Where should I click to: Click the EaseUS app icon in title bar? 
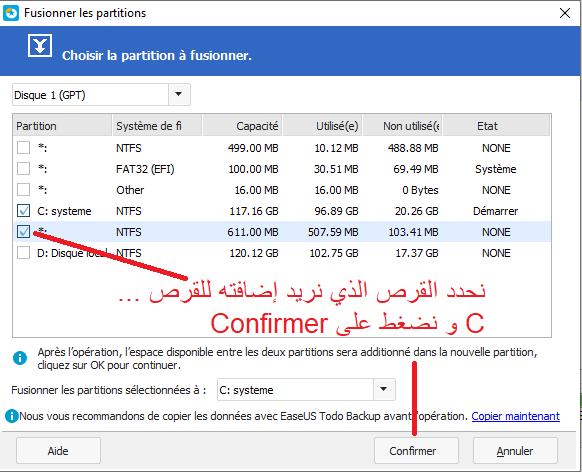tap(11, 13)
